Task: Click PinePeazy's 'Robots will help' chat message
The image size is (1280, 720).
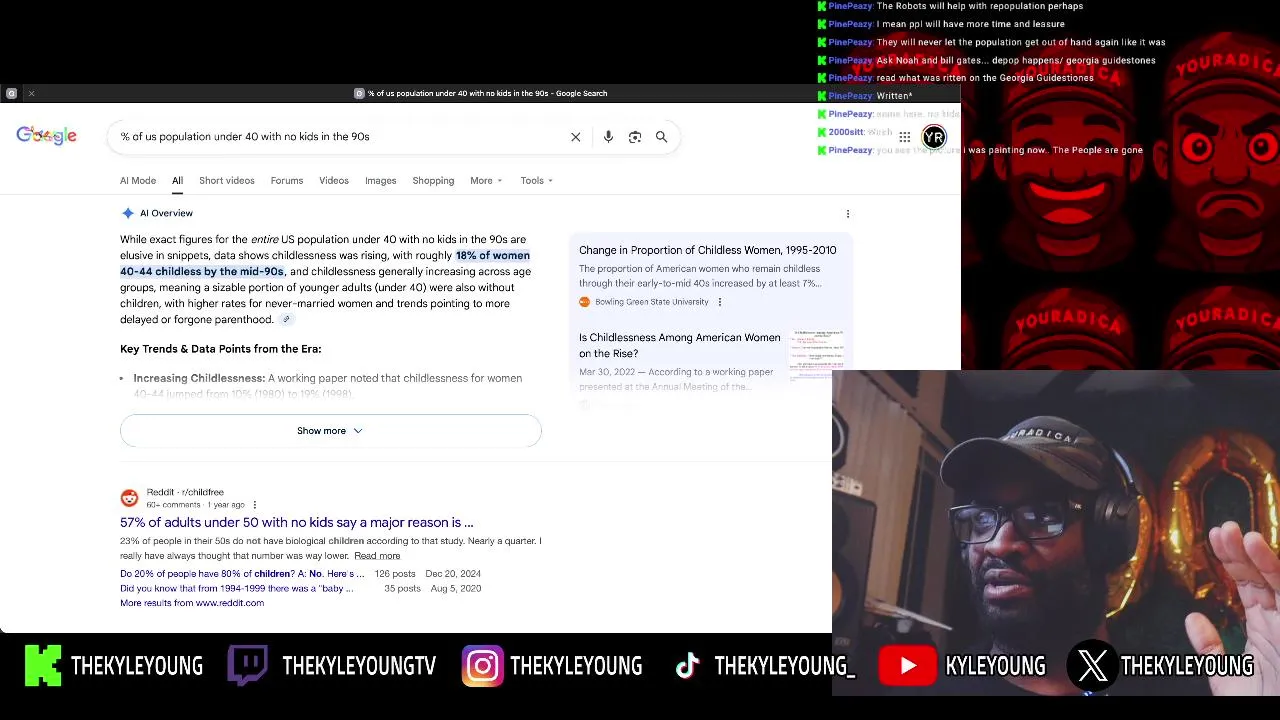Action: [979, 6]
